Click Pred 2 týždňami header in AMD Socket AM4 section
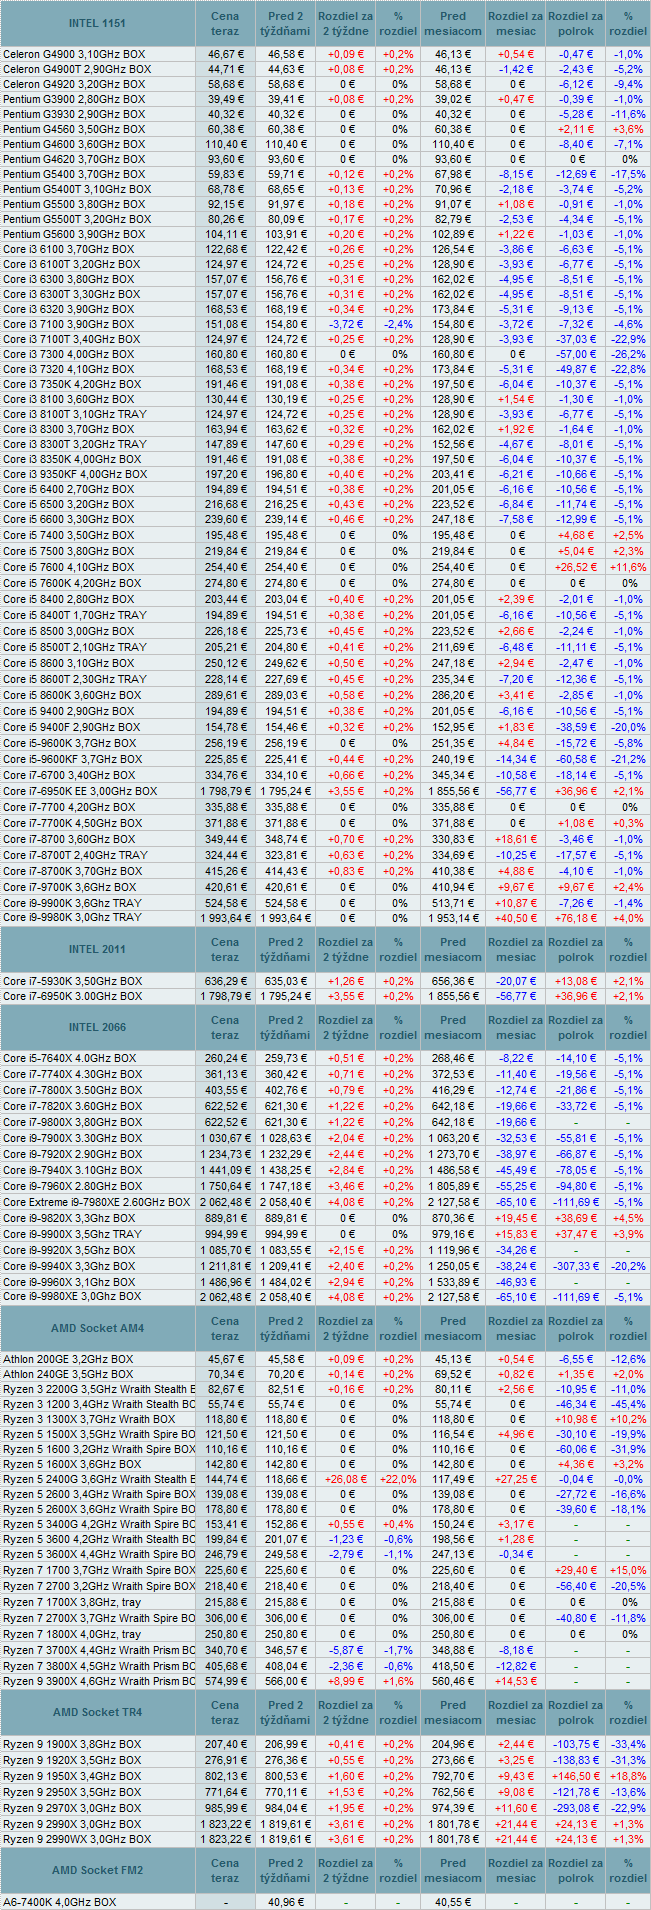This screenshot has height=1910, width=651. [286, 1328]
